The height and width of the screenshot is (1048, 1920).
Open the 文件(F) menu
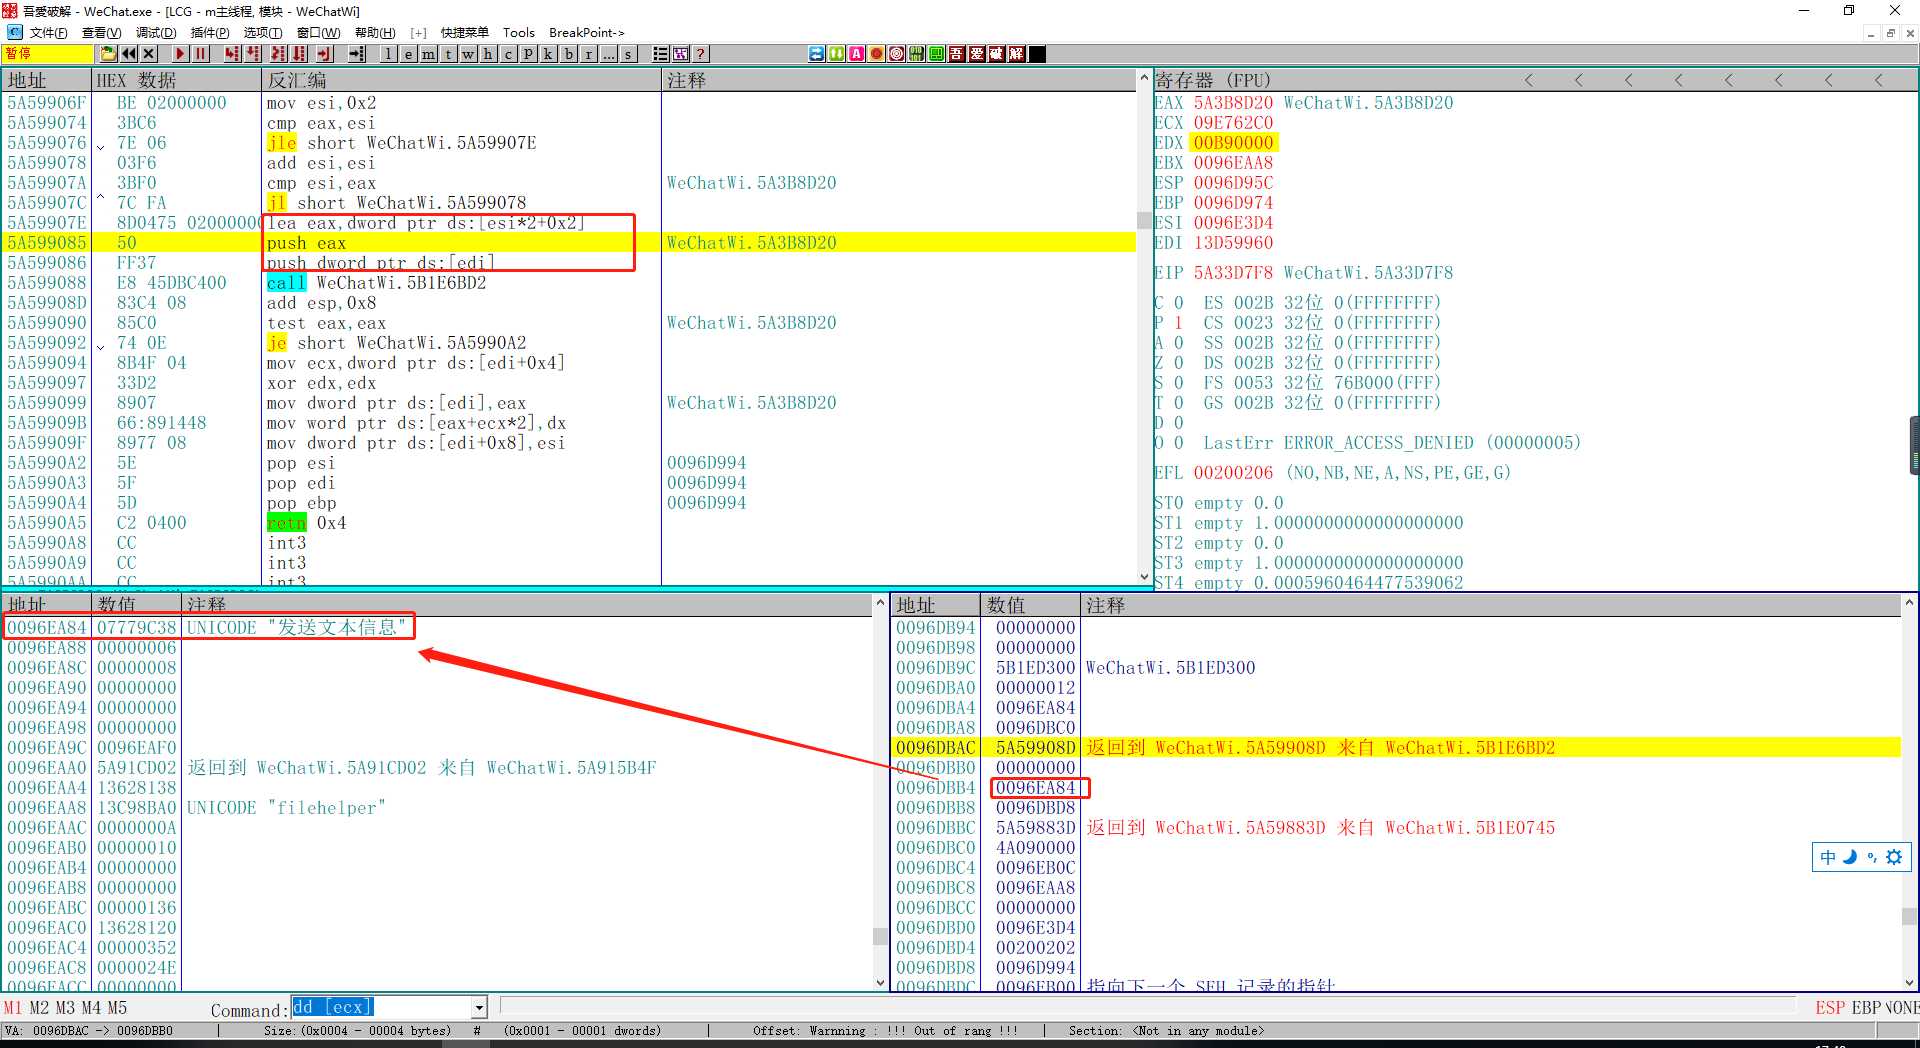[x=48, y=33]
